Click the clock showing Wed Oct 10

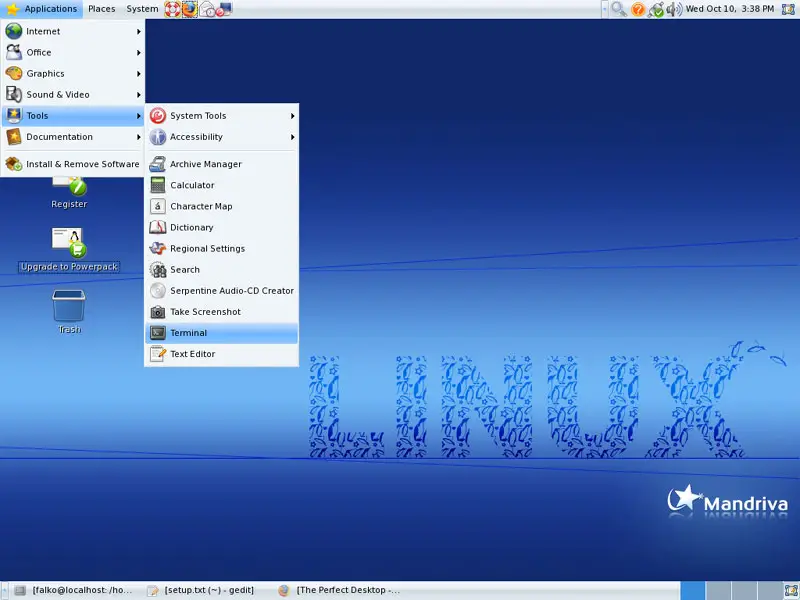(730, 9)
